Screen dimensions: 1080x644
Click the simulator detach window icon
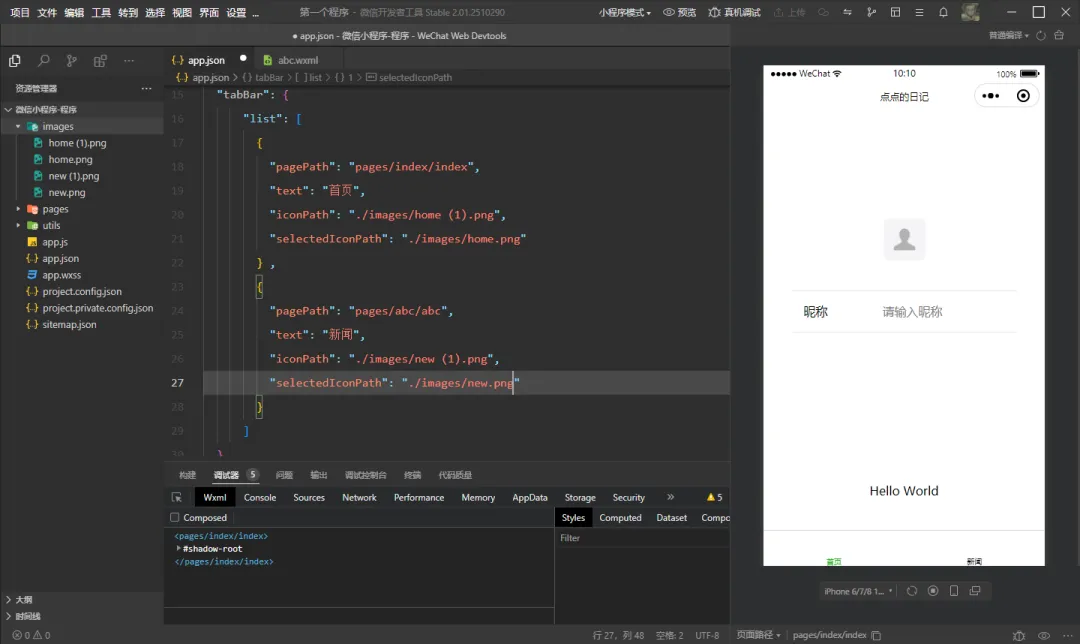tap(975, 591)
